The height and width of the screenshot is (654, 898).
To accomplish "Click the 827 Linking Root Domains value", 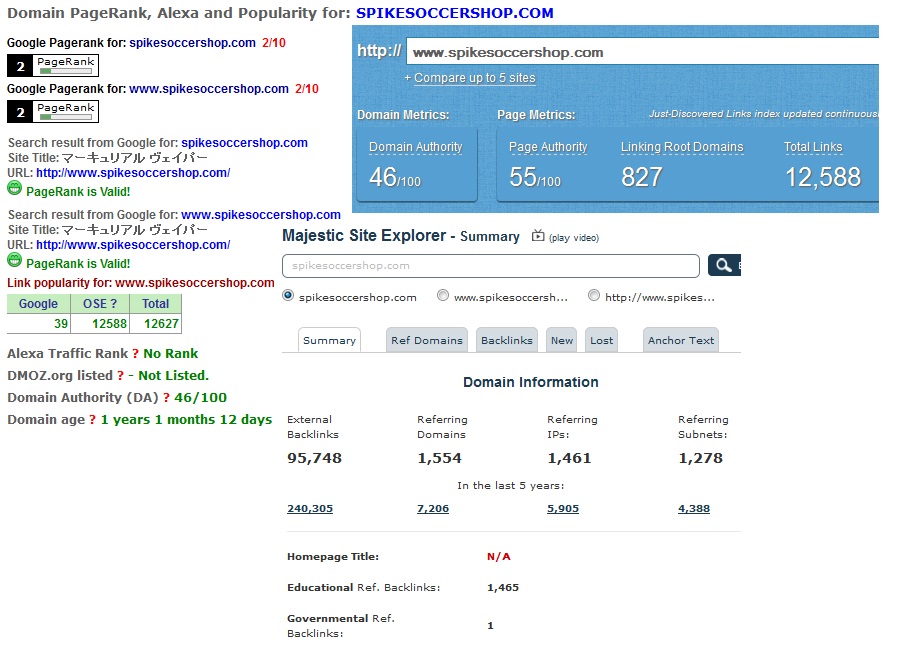I will 642,177.
